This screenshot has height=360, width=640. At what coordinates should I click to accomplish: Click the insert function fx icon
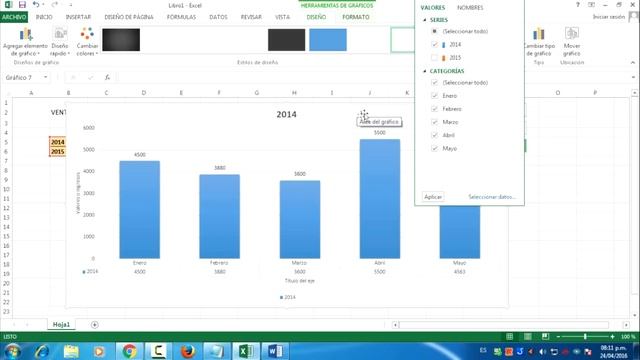click(107, 77)
